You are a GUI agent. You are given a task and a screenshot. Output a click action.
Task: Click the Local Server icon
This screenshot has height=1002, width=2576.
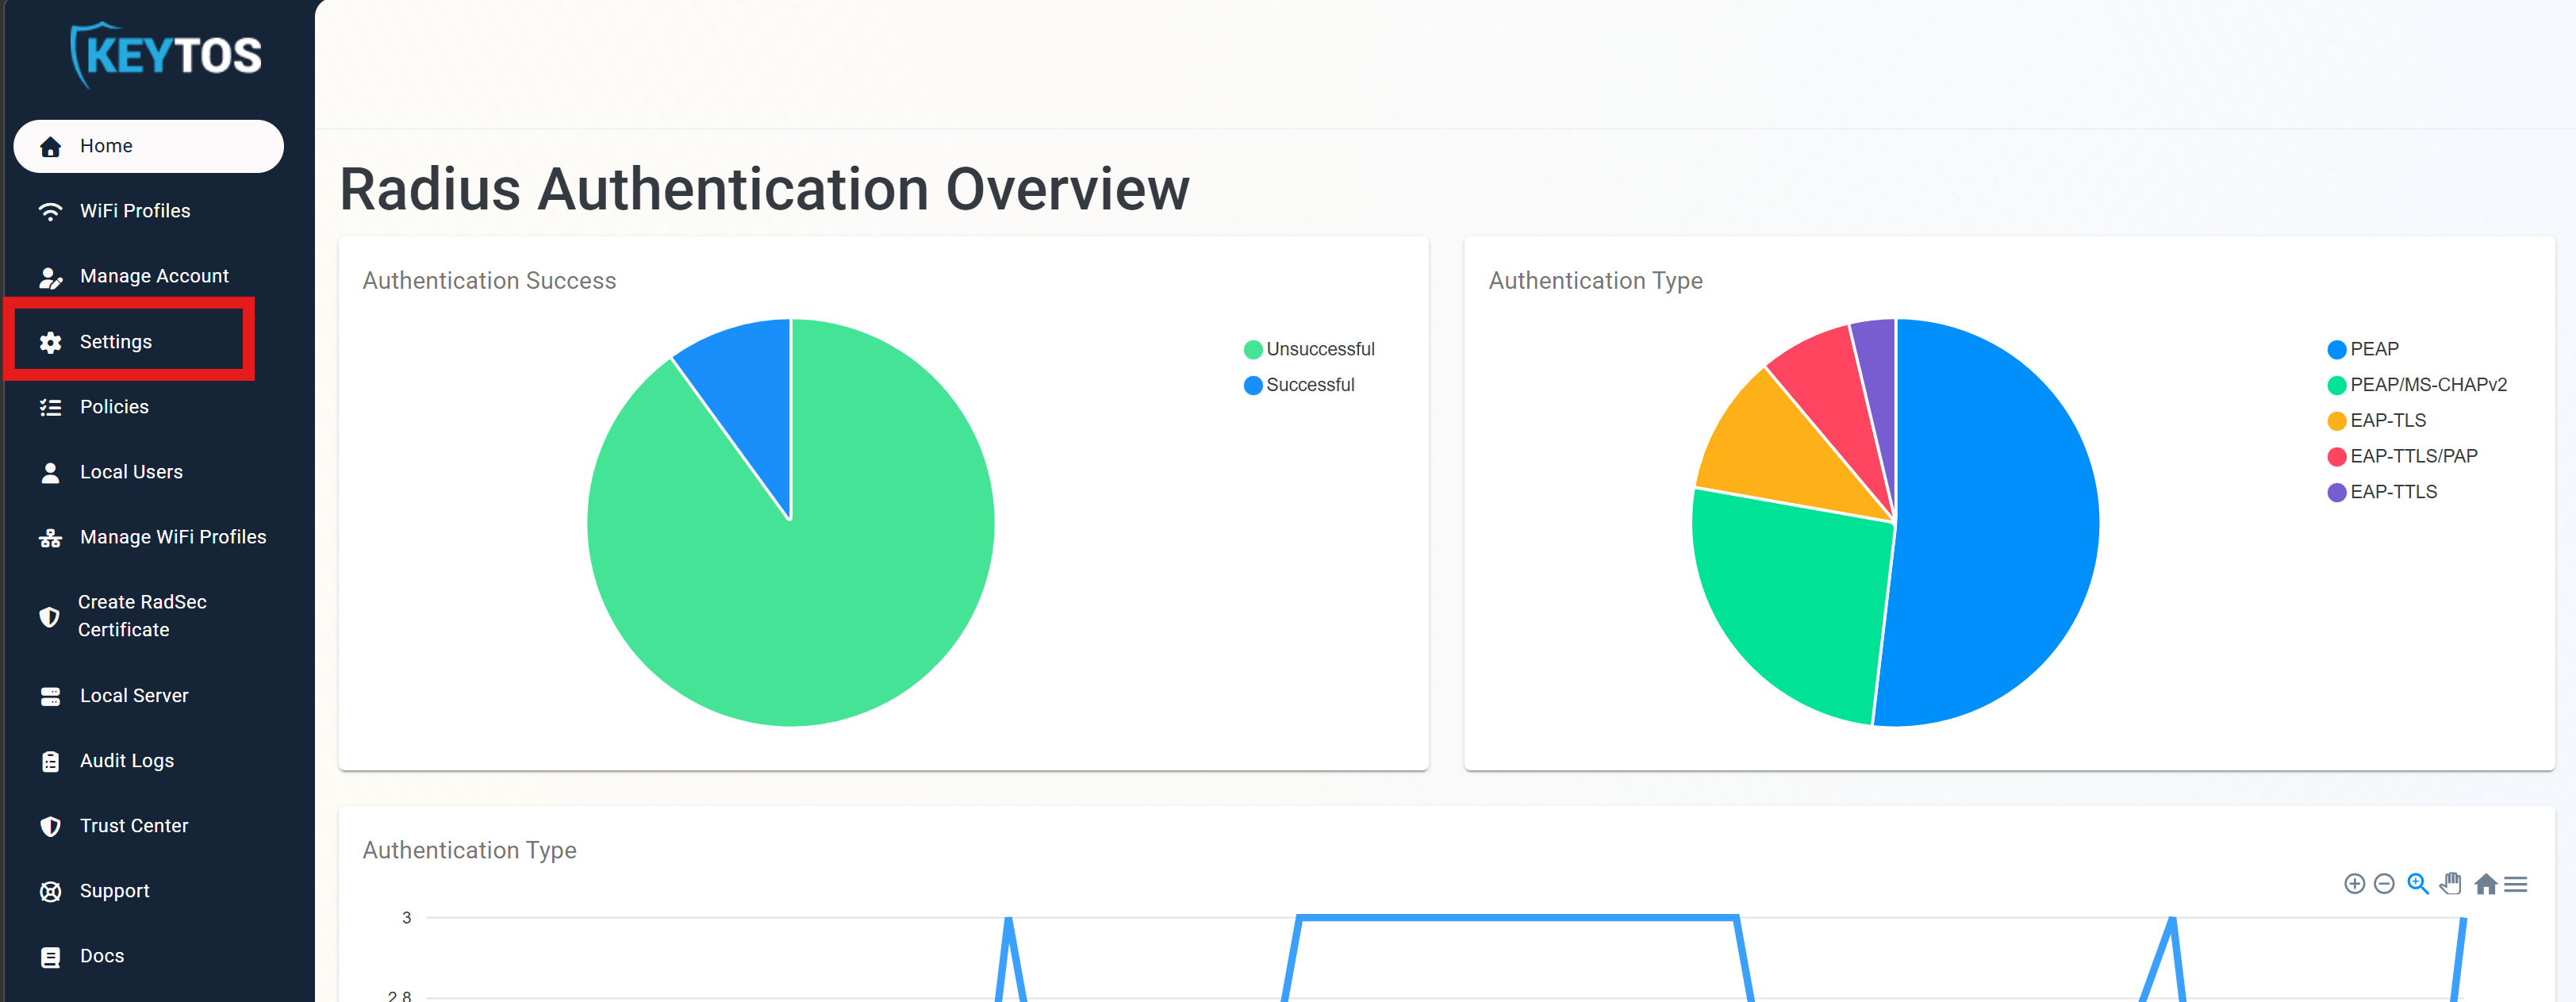[50, 696]
